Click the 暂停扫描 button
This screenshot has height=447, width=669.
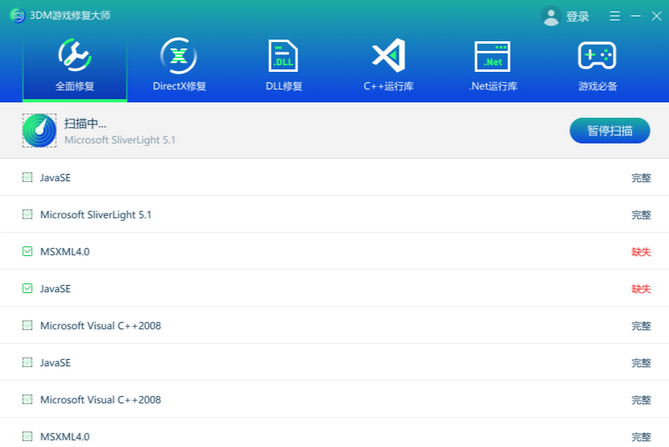(609, 131)
